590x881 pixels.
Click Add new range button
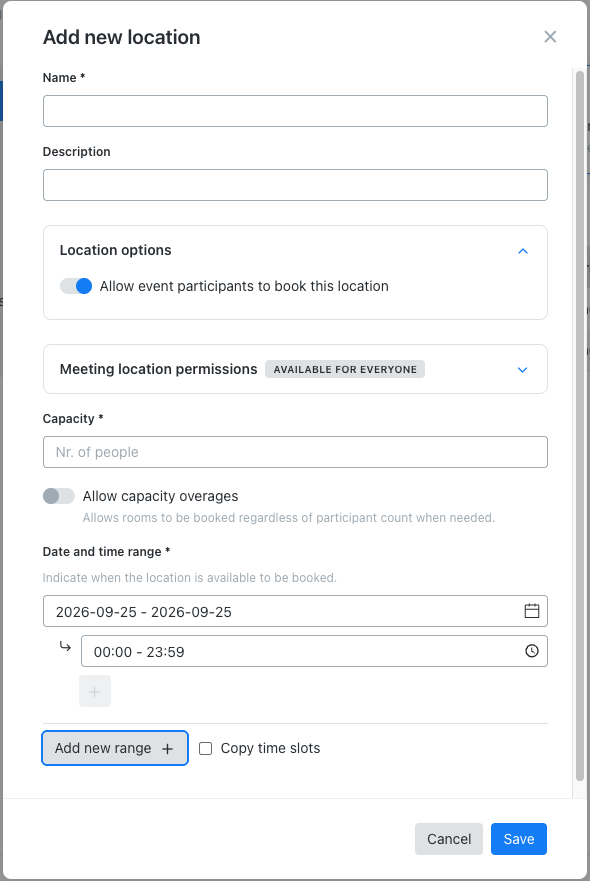pos(115,748)
